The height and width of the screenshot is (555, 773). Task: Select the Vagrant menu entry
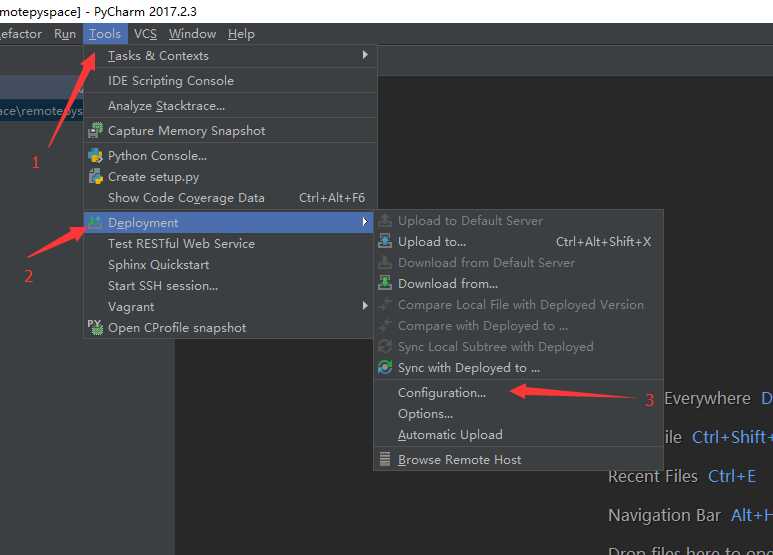(x=230, y=307)
